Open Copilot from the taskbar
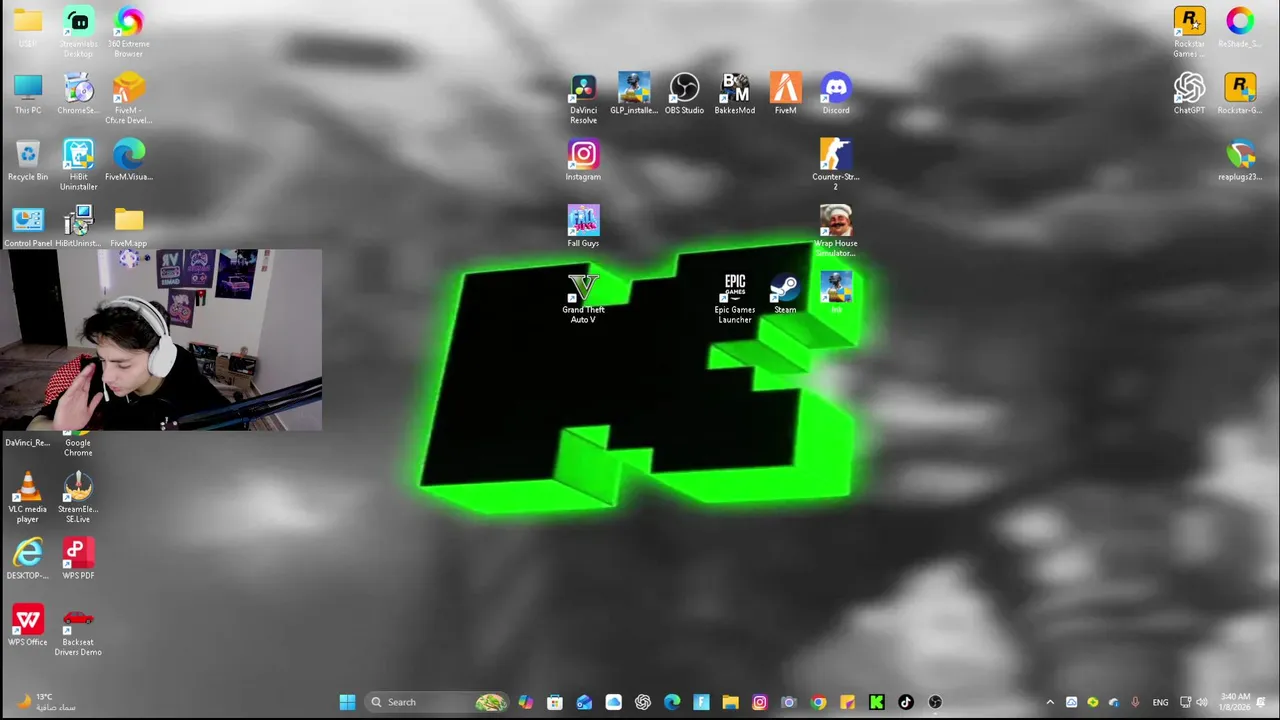The height and width of the screenshot is (720, 1280). tap(526, 702)
